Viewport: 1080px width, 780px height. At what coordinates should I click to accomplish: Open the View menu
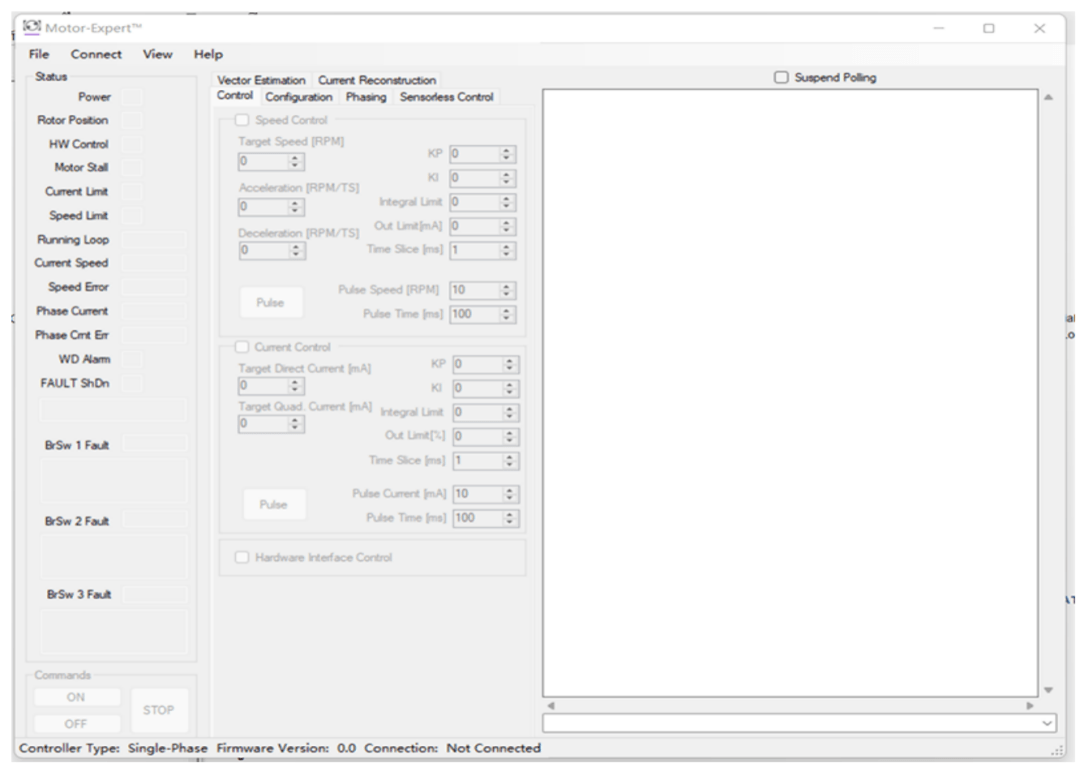point(158,54)
